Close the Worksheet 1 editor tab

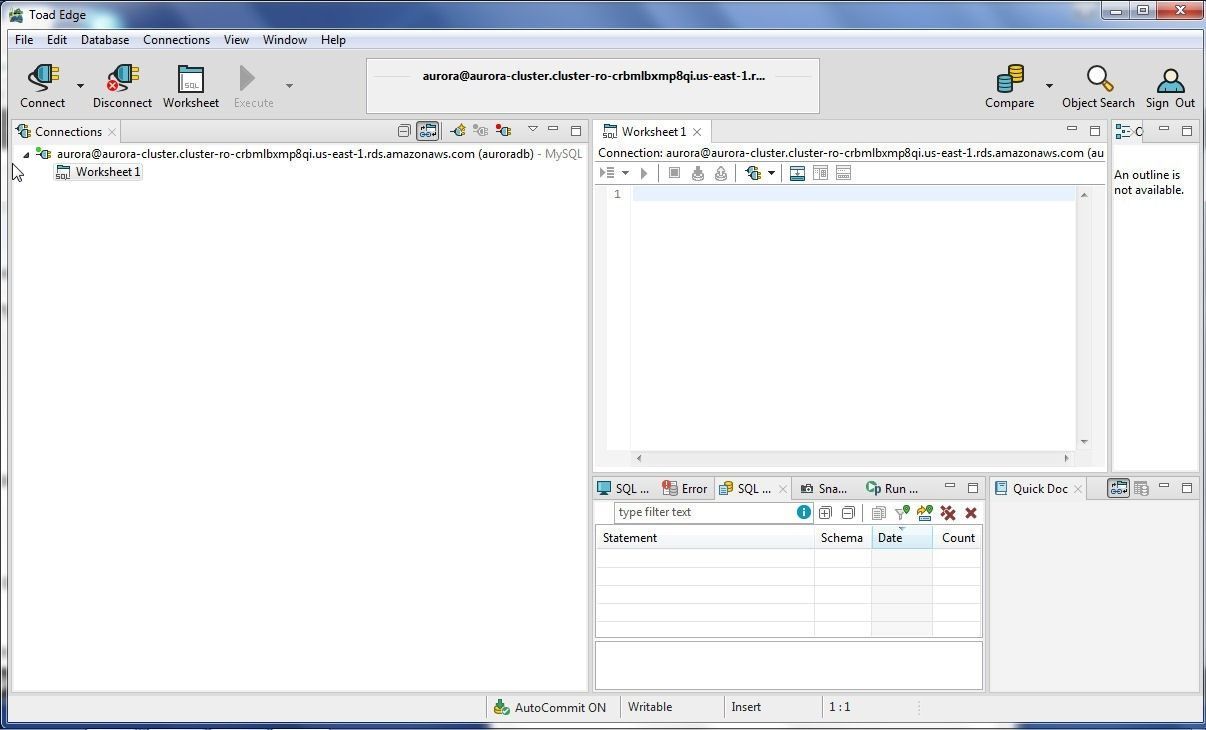tap(697, 131)
